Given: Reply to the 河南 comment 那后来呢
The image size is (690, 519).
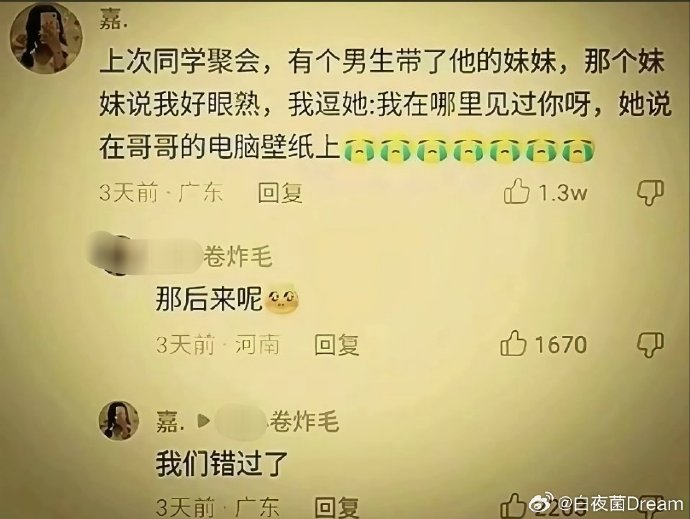Looking at the screenshot, I should [x=337, y=345].
